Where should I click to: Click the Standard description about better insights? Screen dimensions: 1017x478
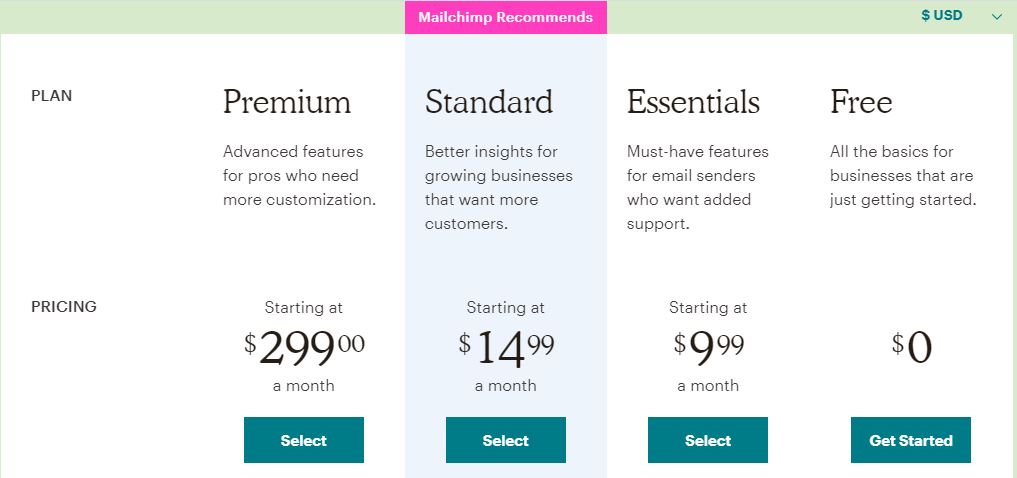tap(499, 187)
